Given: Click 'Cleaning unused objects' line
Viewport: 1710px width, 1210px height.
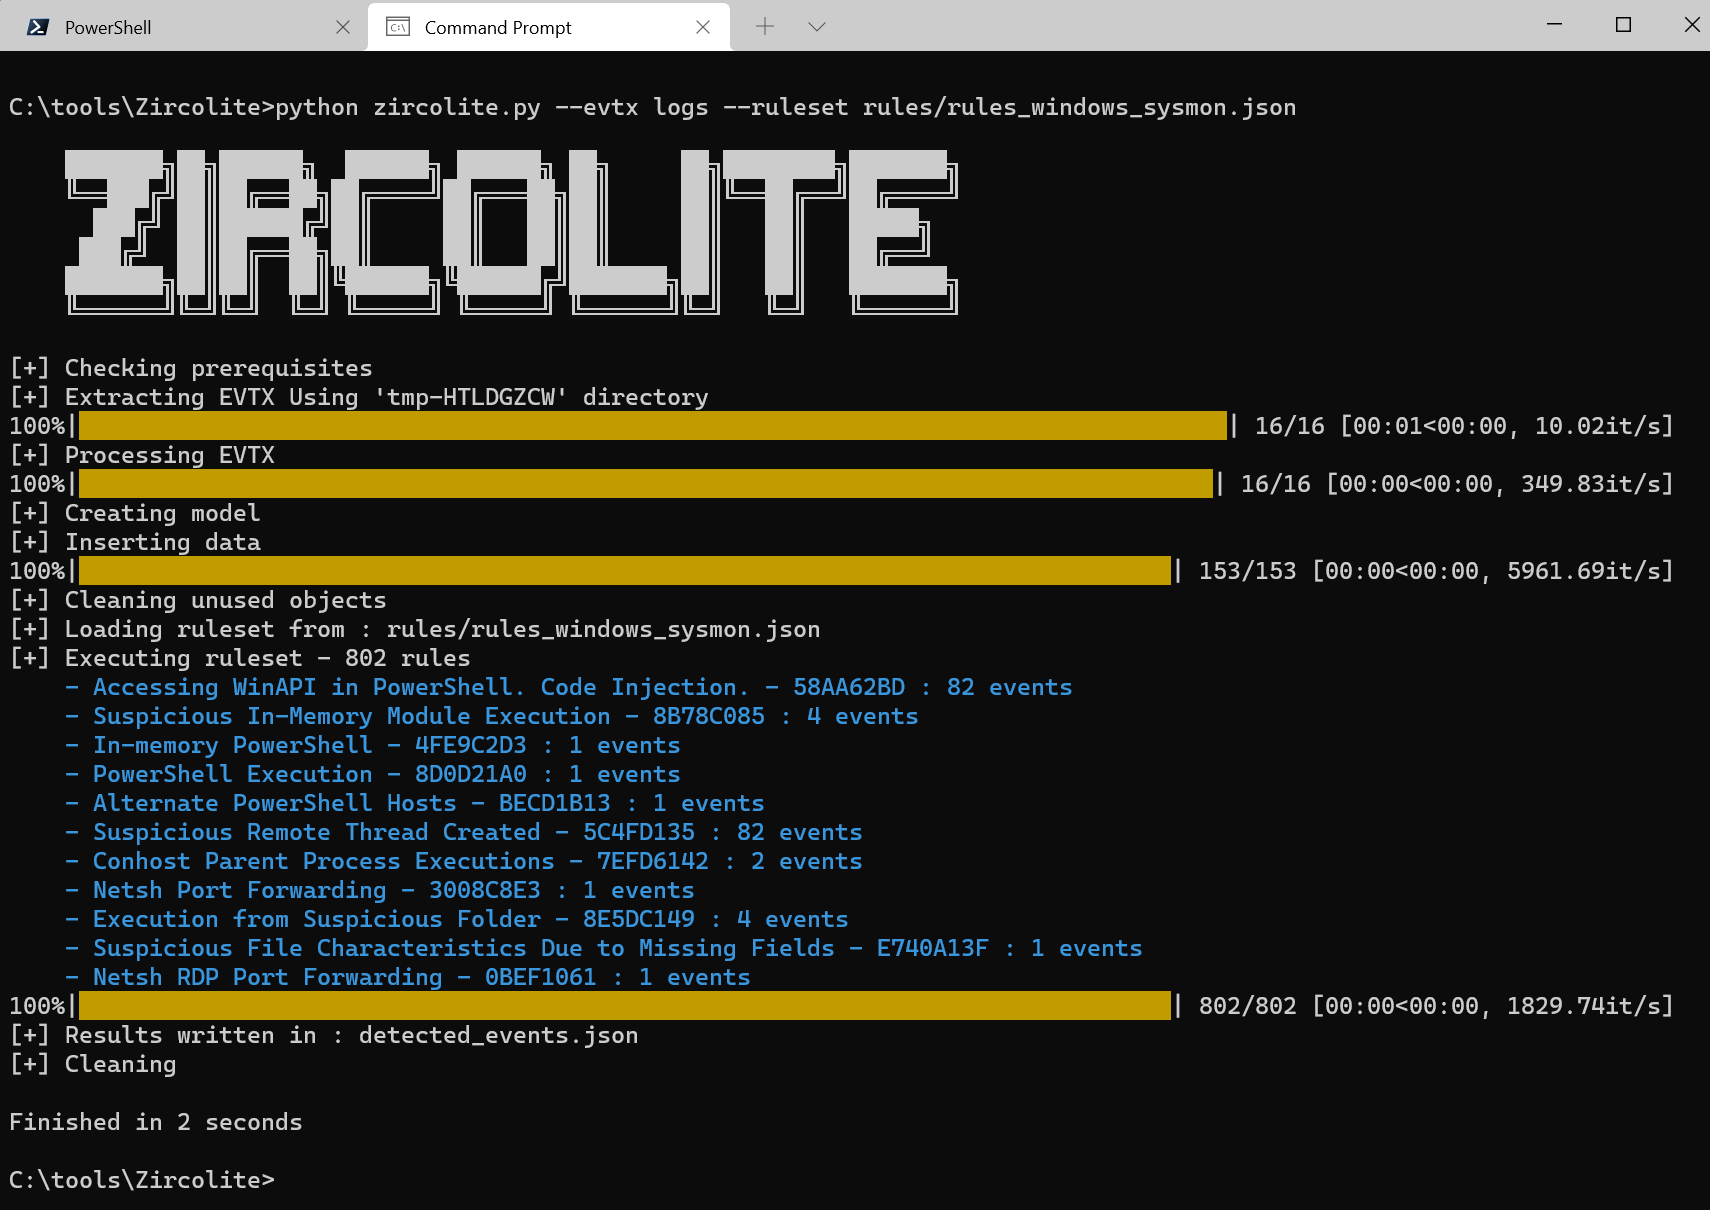Looking at the screenshot, I should pyautogui.click(x=197, y=600).
